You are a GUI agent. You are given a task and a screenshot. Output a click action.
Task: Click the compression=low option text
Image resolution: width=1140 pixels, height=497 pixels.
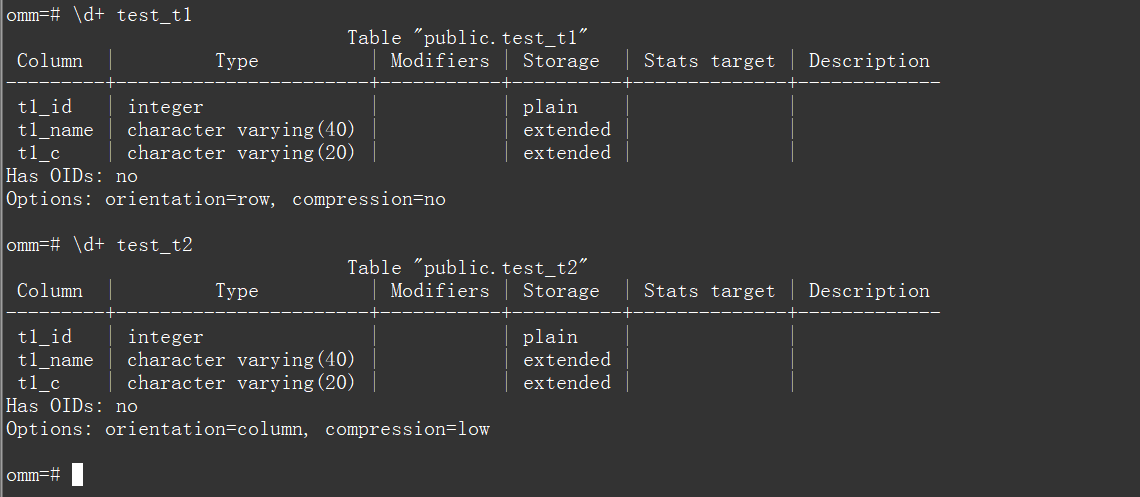[407, 429]
